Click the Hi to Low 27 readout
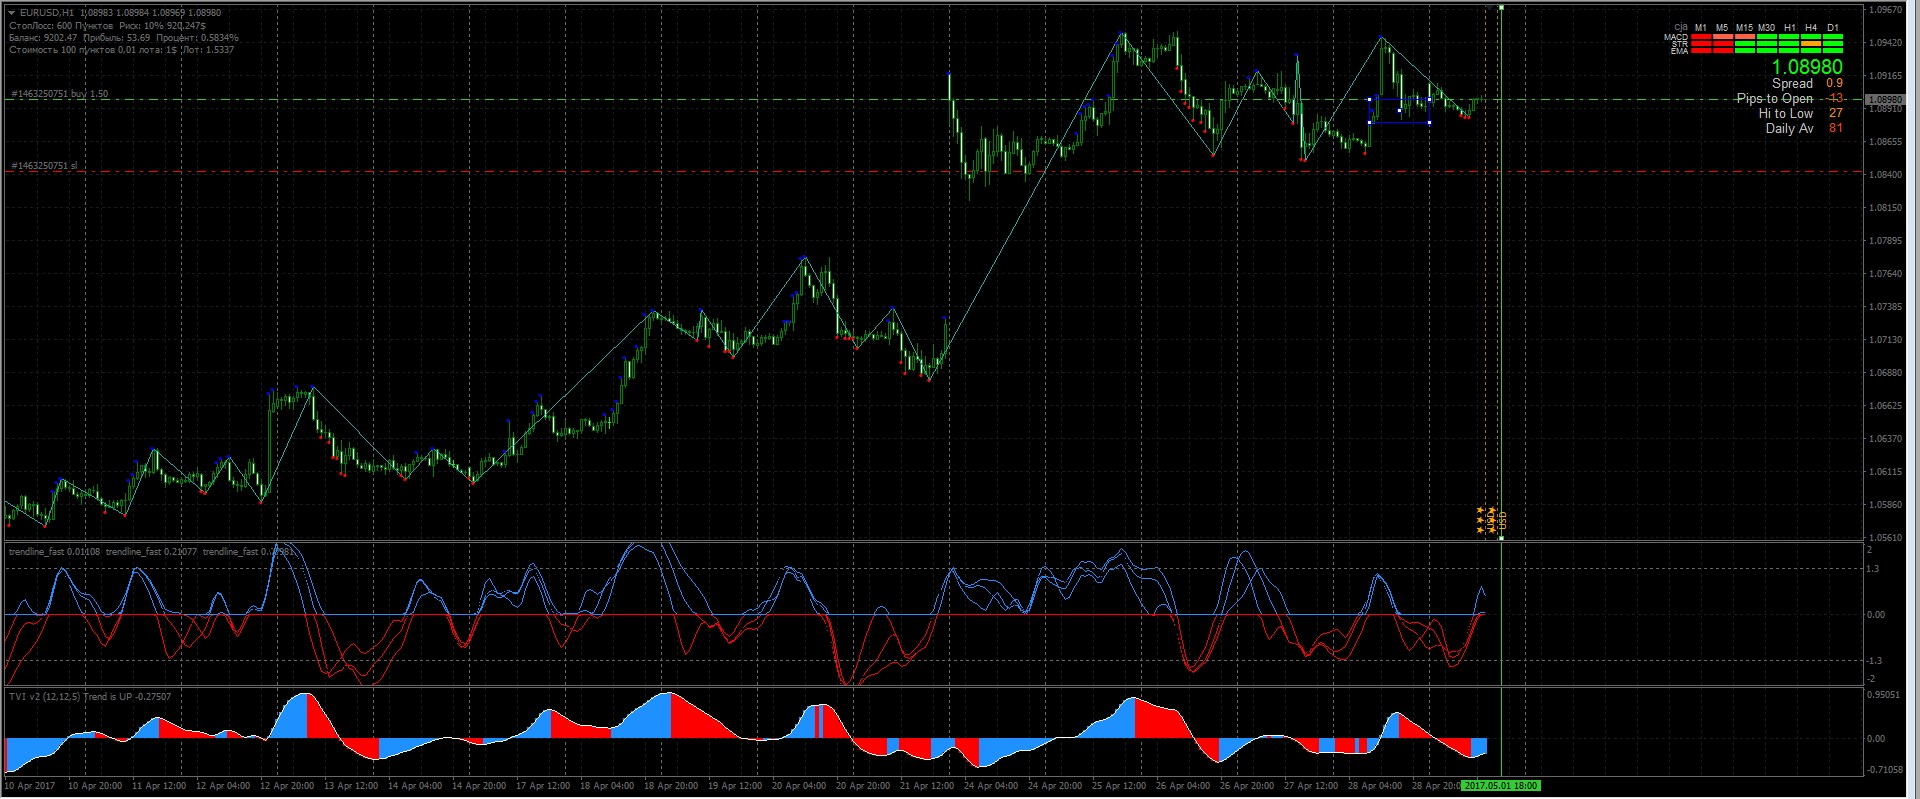Screen dimensions: 1920x799 click(x=1801, y=113)
